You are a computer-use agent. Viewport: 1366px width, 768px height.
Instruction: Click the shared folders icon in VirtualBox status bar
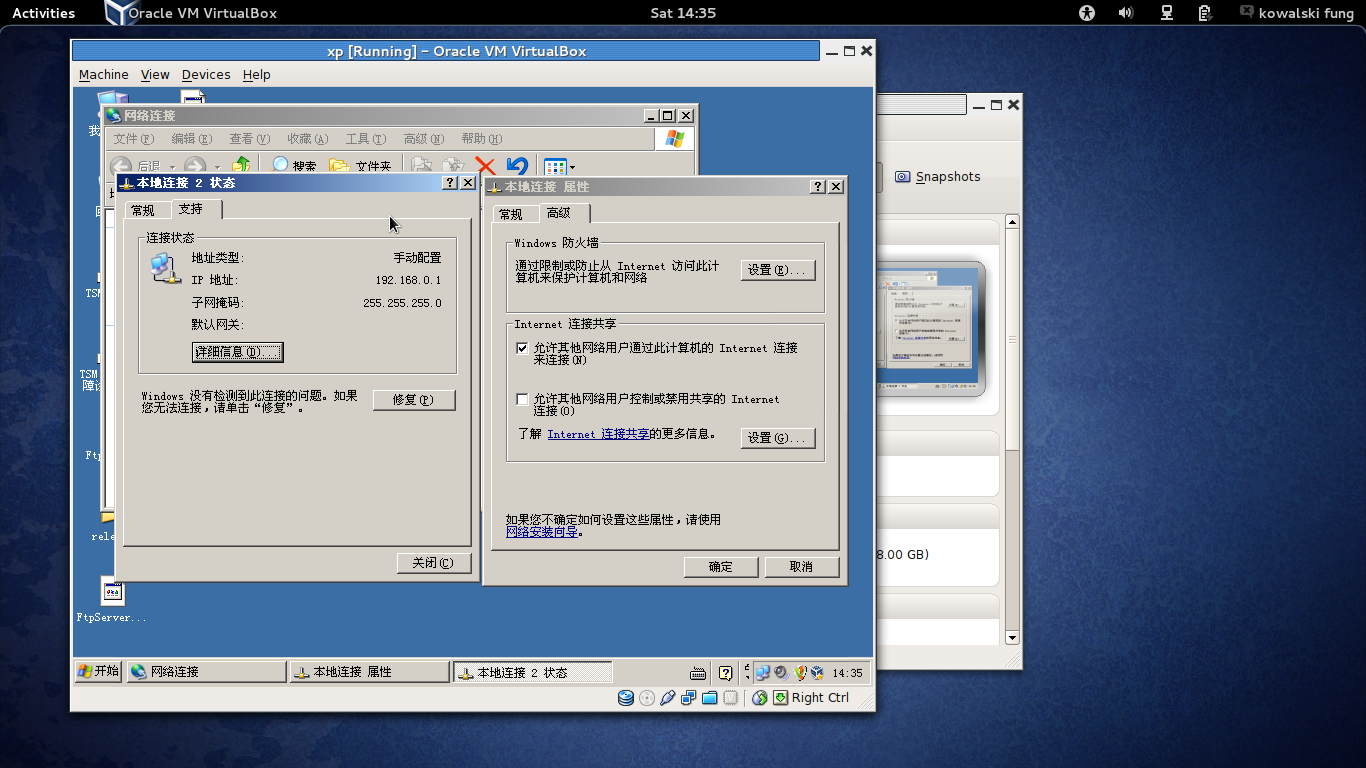point(710,698)
